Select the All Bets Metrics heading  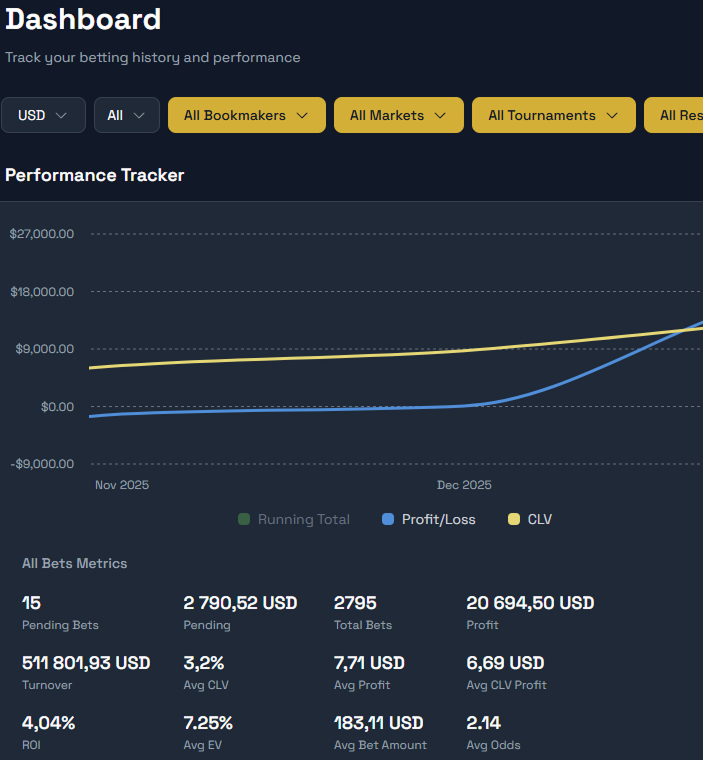tap(75, 563)
